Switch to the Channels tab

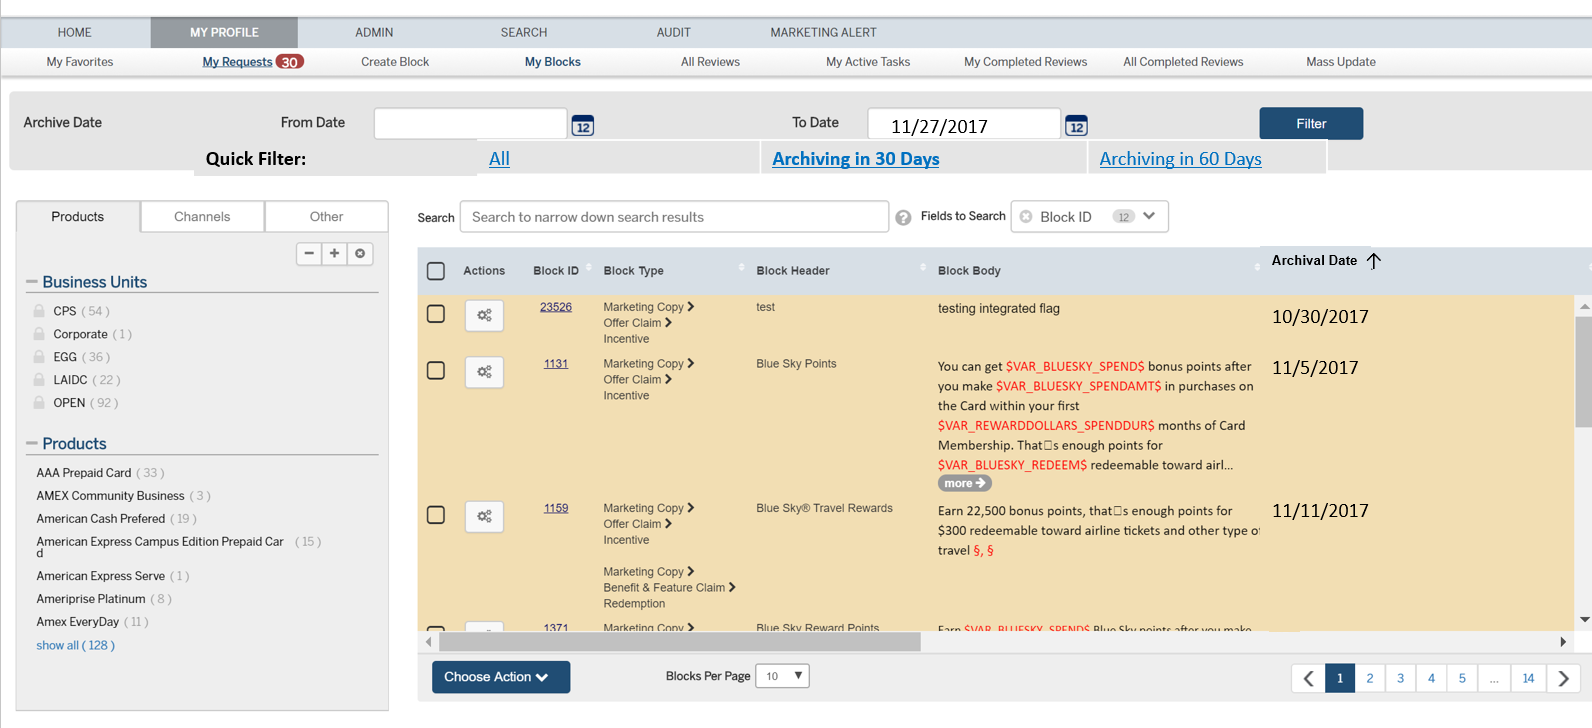pos(202,217)
